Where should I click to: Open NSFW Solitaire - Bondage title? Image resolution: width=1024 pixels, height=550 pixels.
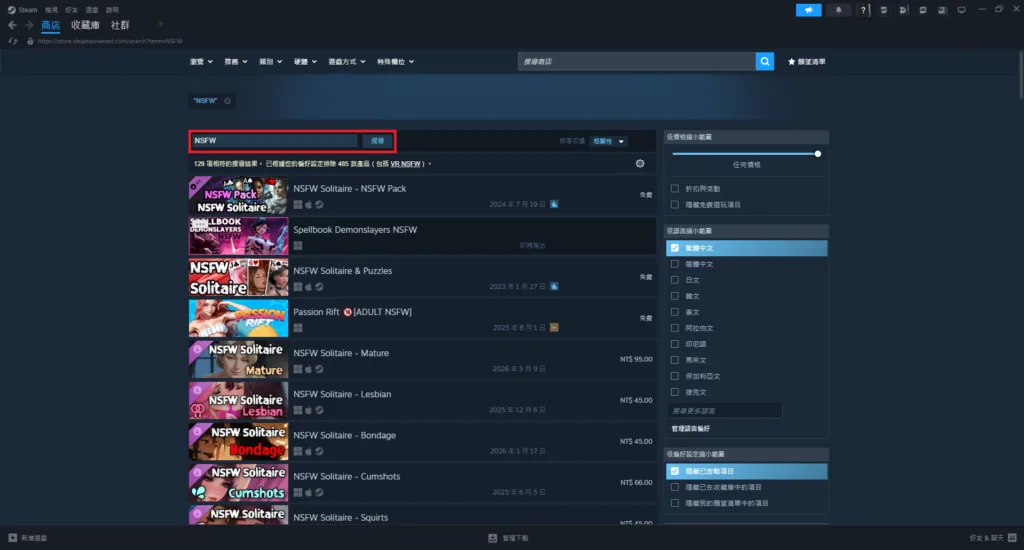(344, 435)
